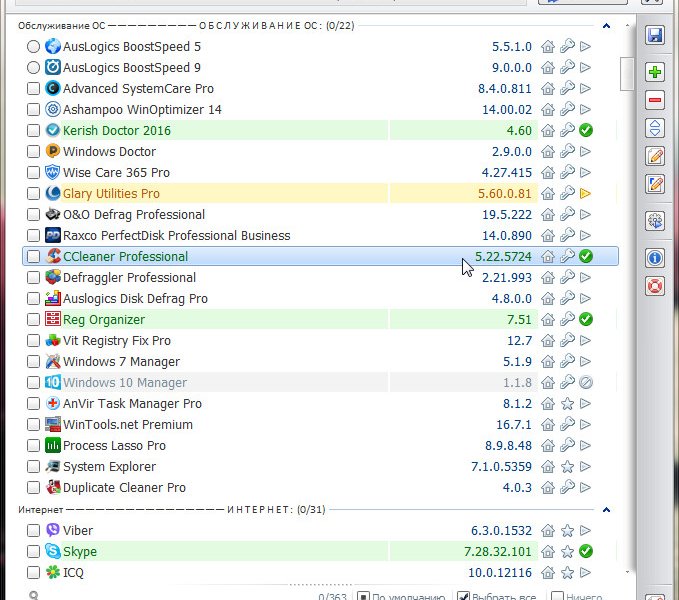Viewport: 679px width, 600px height.
Task: Select the Windows Doctor row
Action: pyautogui.click(x=320, y=152)
